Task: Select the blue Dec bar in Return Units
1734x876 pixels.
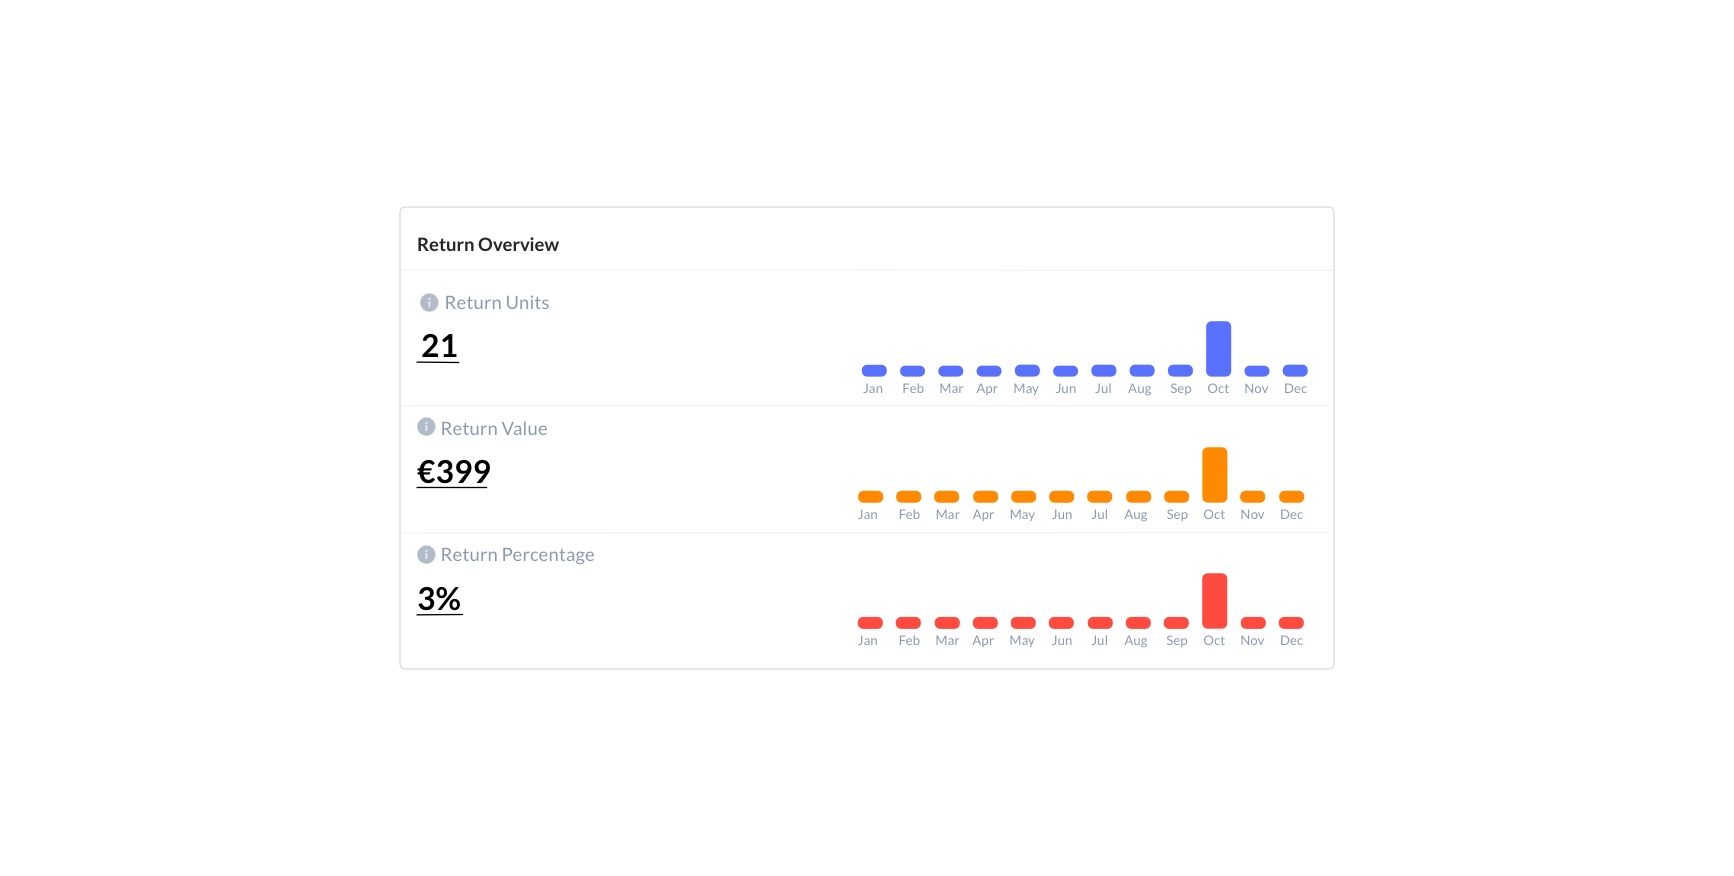Action: point(1295,371)
